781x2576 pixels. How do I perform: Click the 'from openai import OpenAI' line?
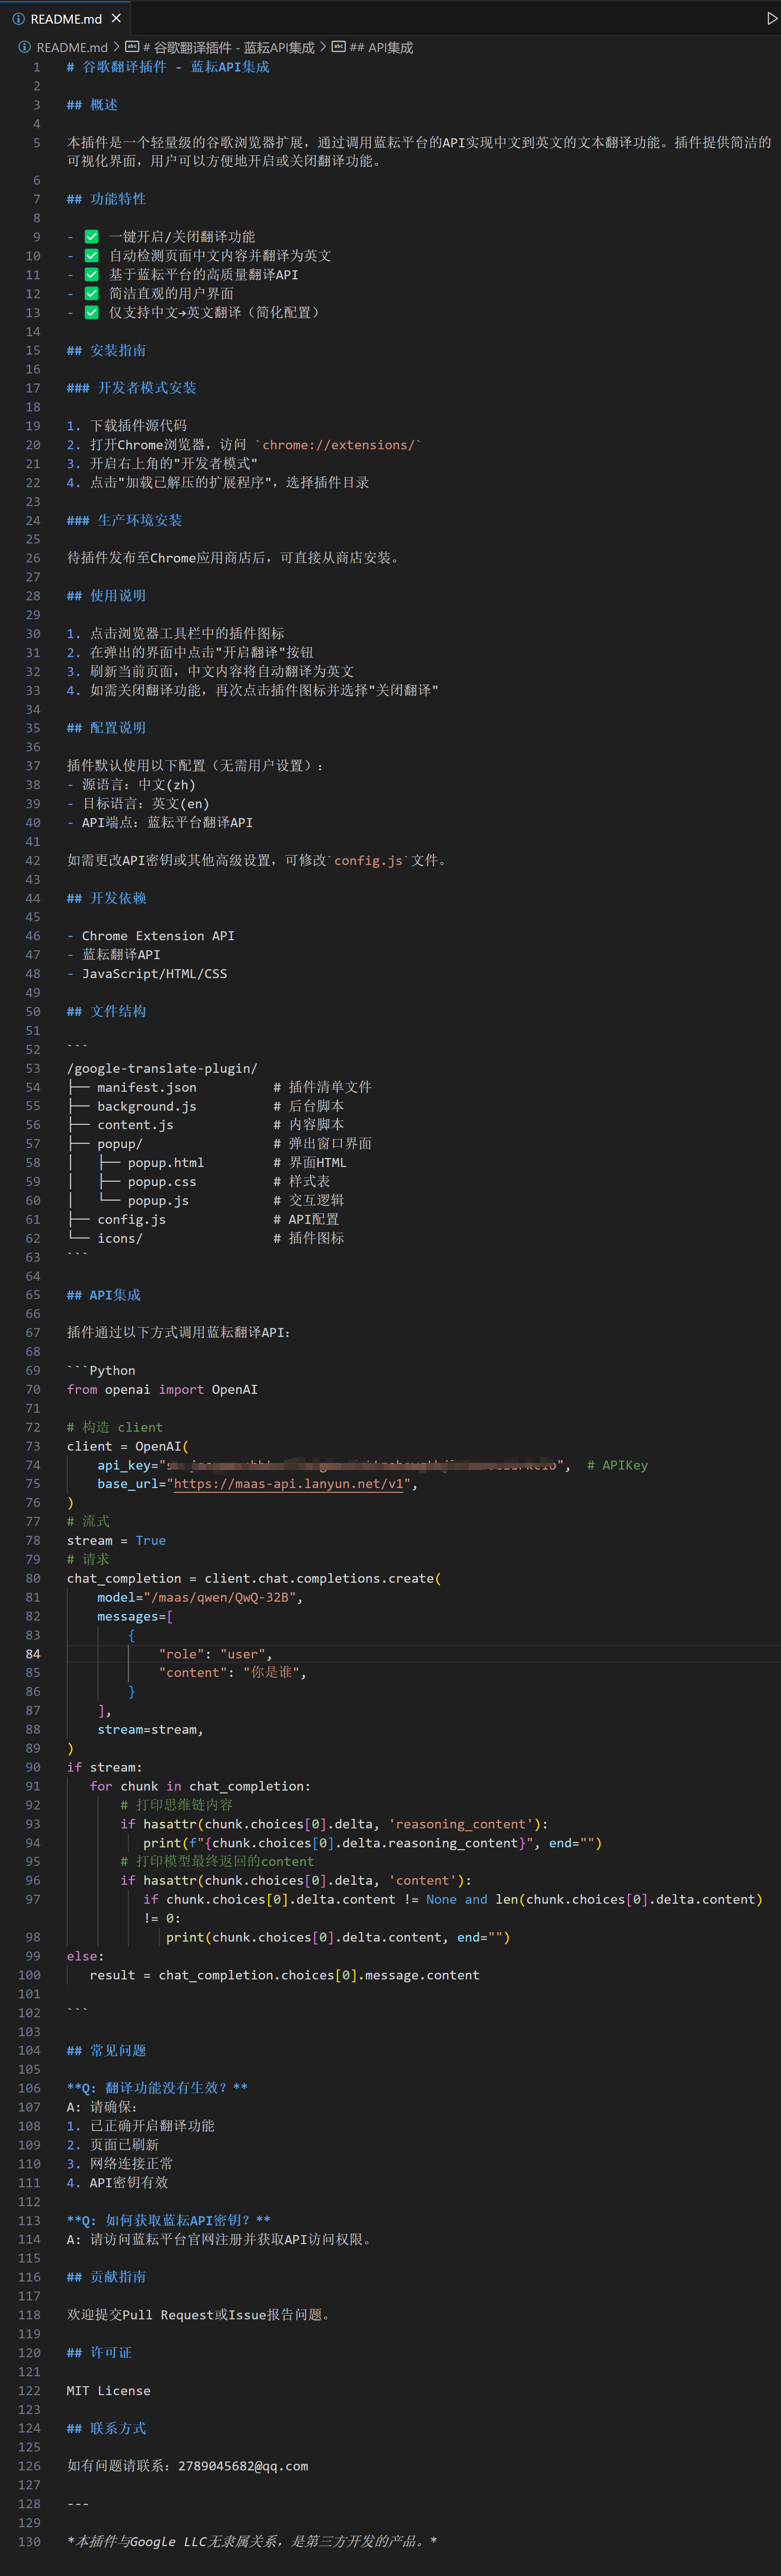(x=162, y=1389)
